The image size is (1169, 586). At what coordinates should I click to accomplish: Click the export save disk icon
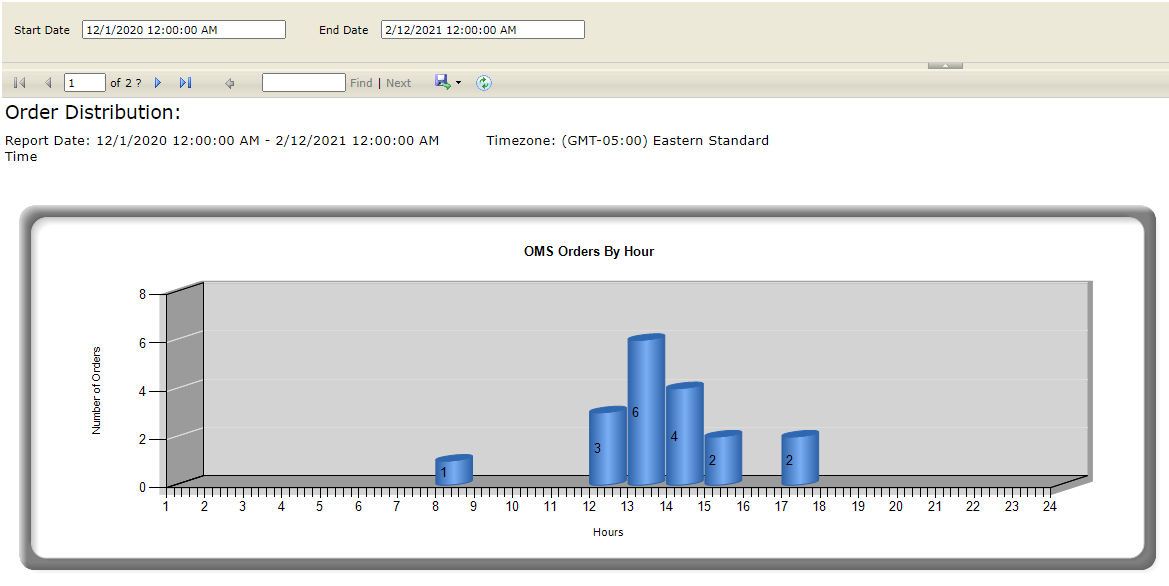442,82
